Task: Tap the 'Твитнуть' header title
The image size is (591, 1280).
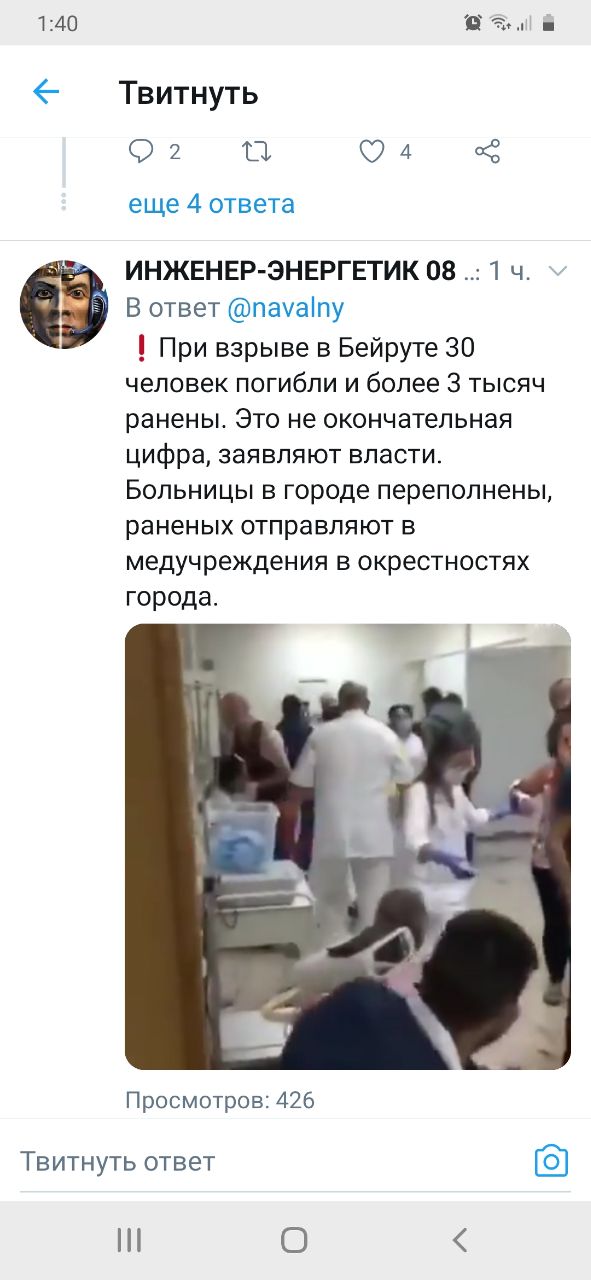Action: point(189,93)
